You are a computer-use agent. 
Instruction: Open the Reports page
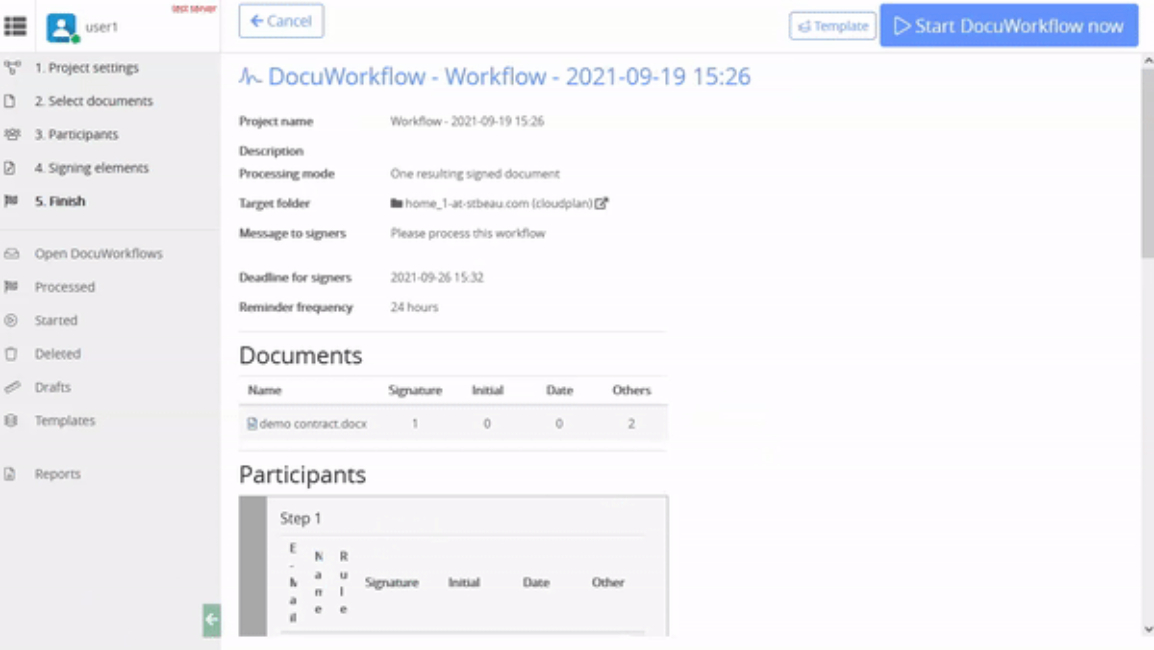coord(57,474)
